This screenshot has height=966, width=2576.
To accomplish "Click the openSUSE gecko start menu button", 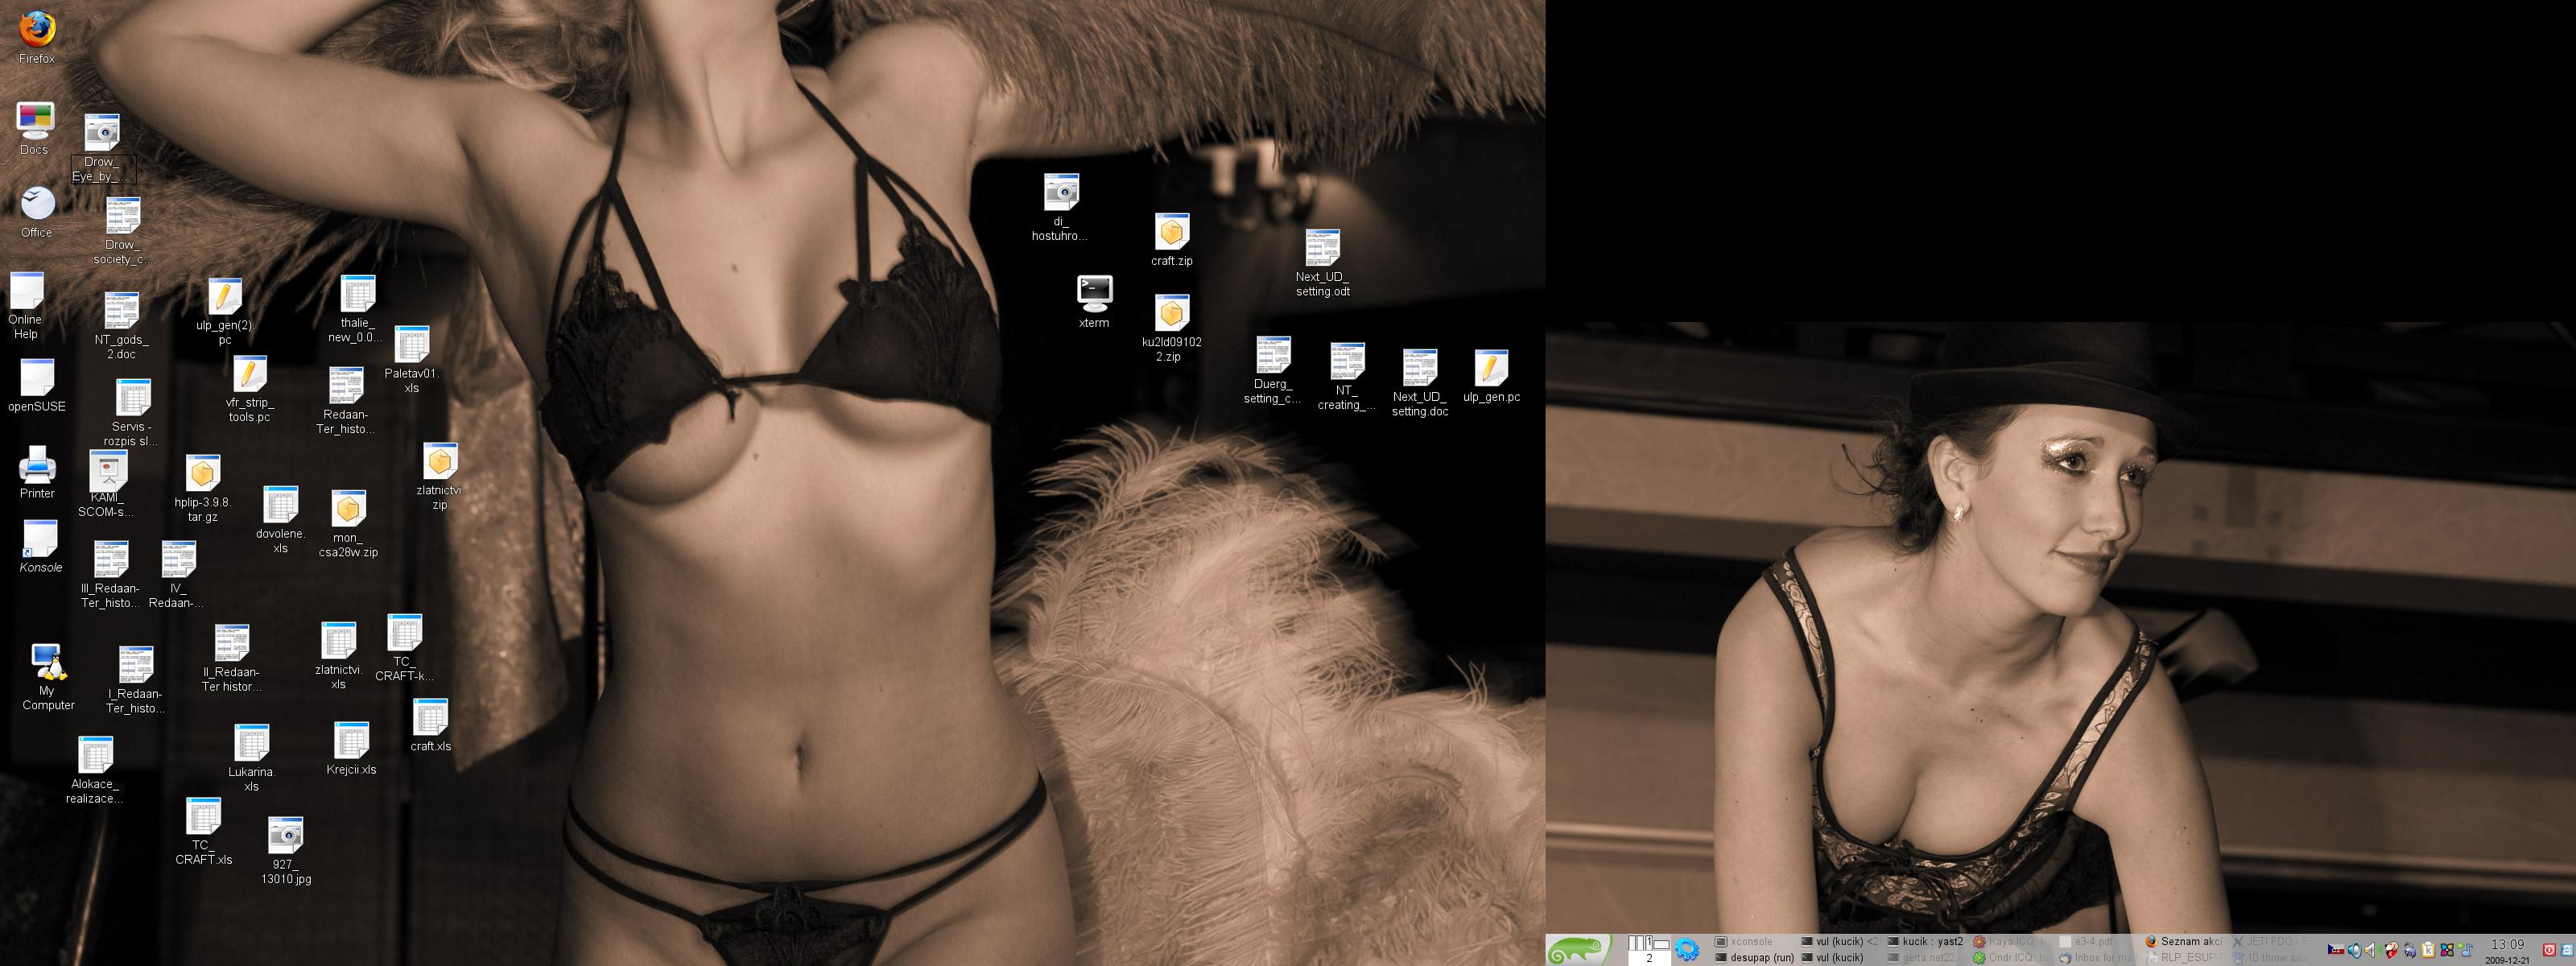I will click(x=1577, y=949).
